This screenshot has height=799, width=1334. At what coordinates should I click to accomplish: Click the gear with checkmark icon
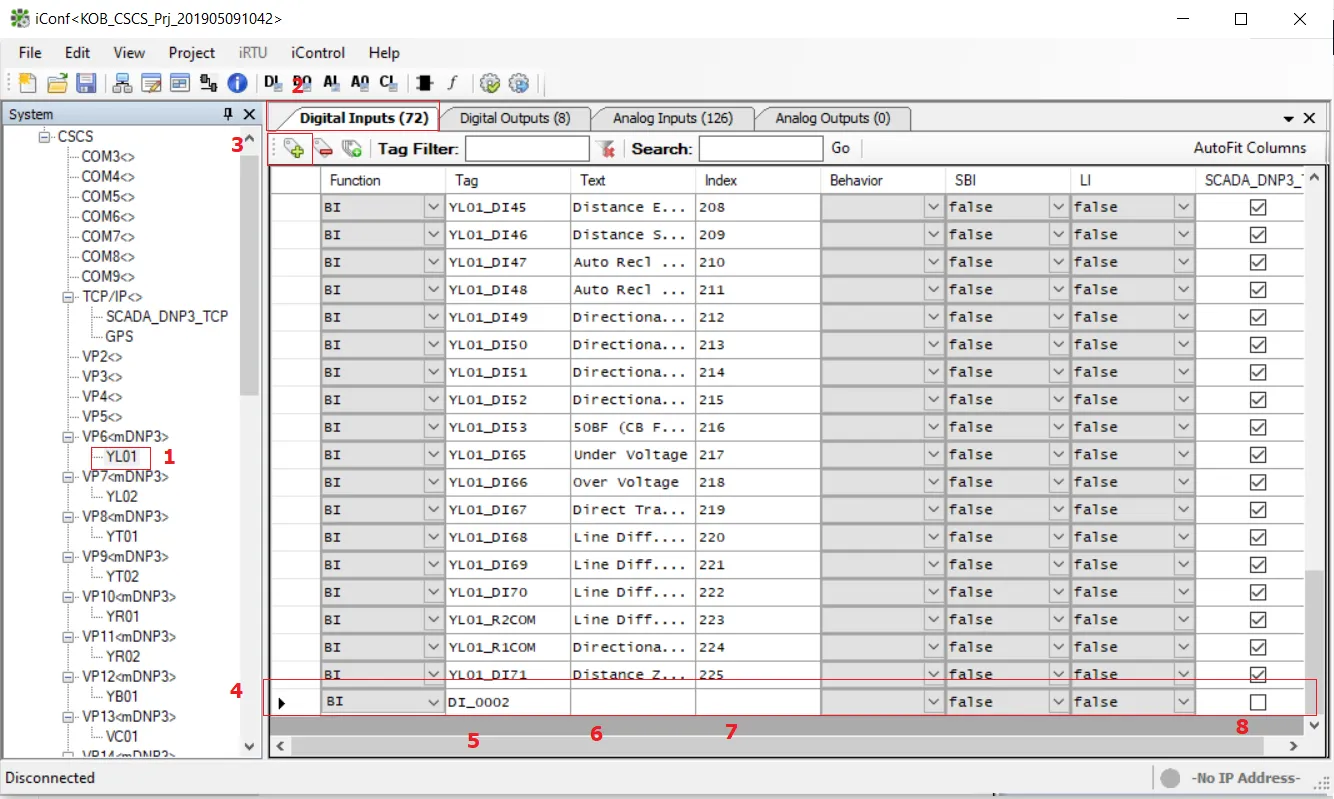490,83
